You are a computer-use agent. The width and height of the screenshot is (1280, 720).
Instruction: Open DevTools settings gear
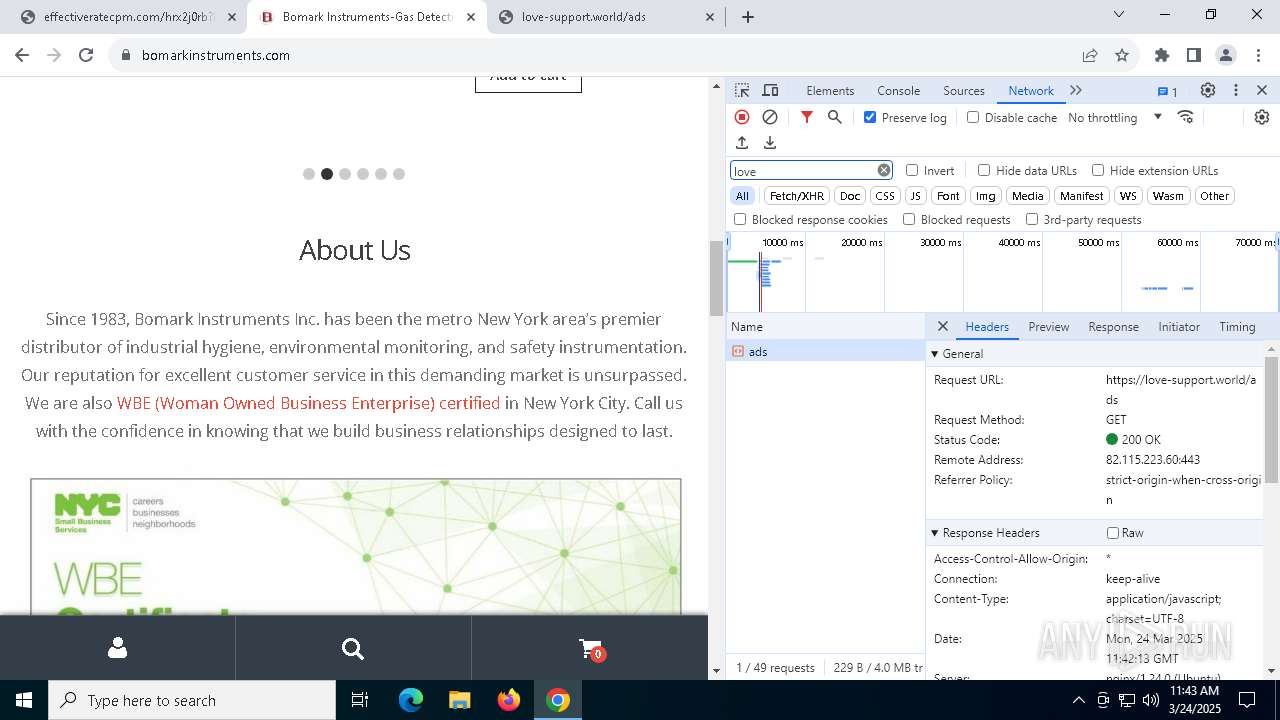[1208, 90]
